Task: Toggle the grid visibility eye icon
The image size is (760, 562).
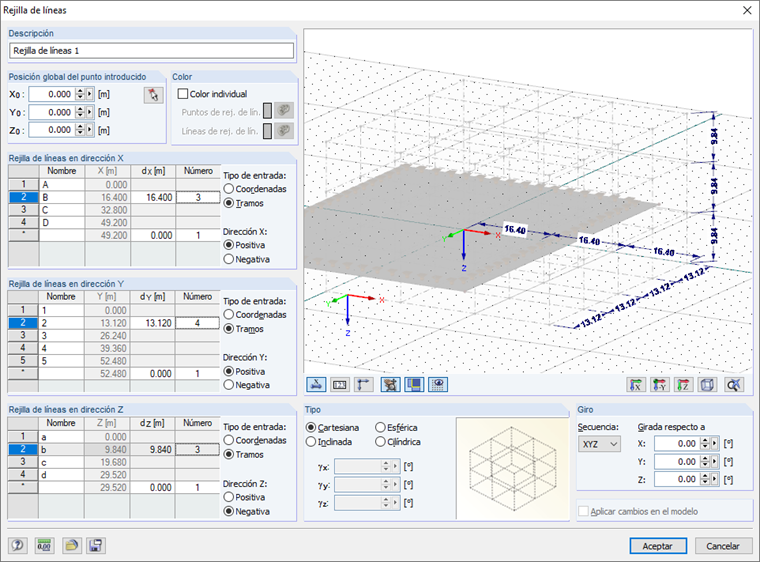Action: point(438,385)
